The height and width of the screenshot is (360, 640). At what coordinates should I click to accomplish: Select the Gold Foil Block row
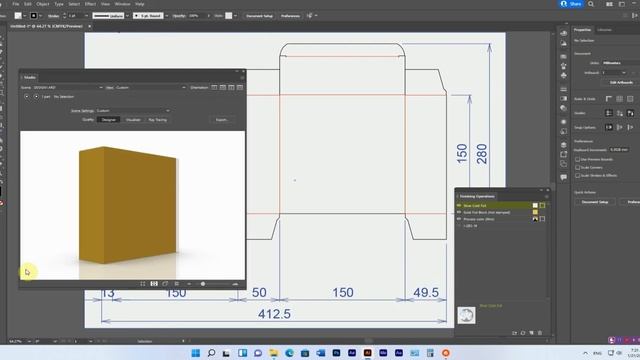(x=501, y=212)
